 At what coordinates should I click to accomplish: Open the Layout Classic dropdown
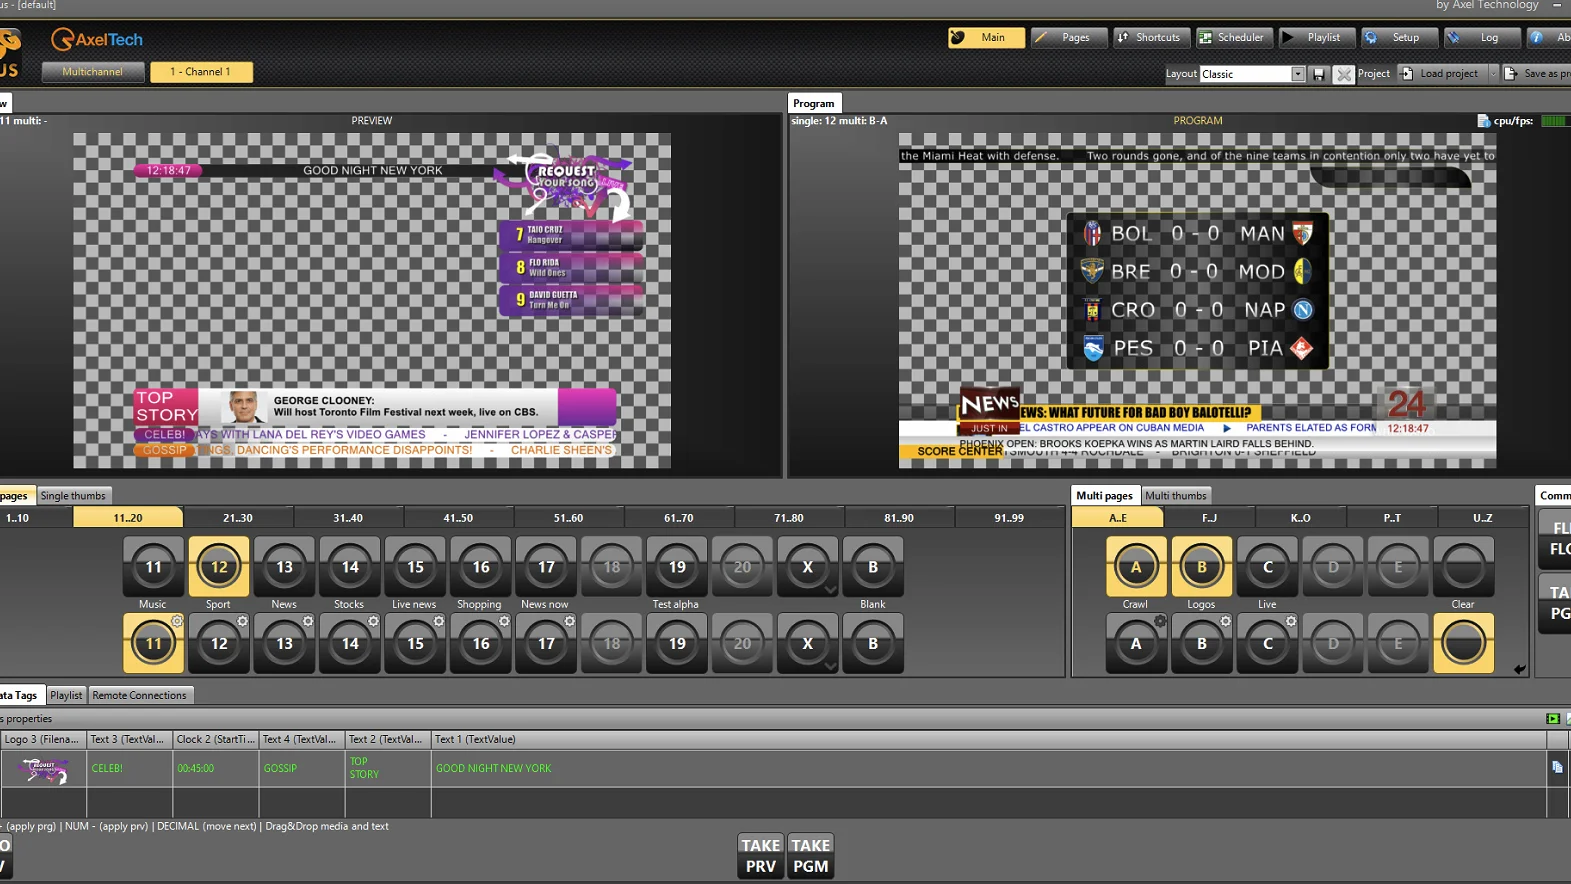click(1297, 74)
